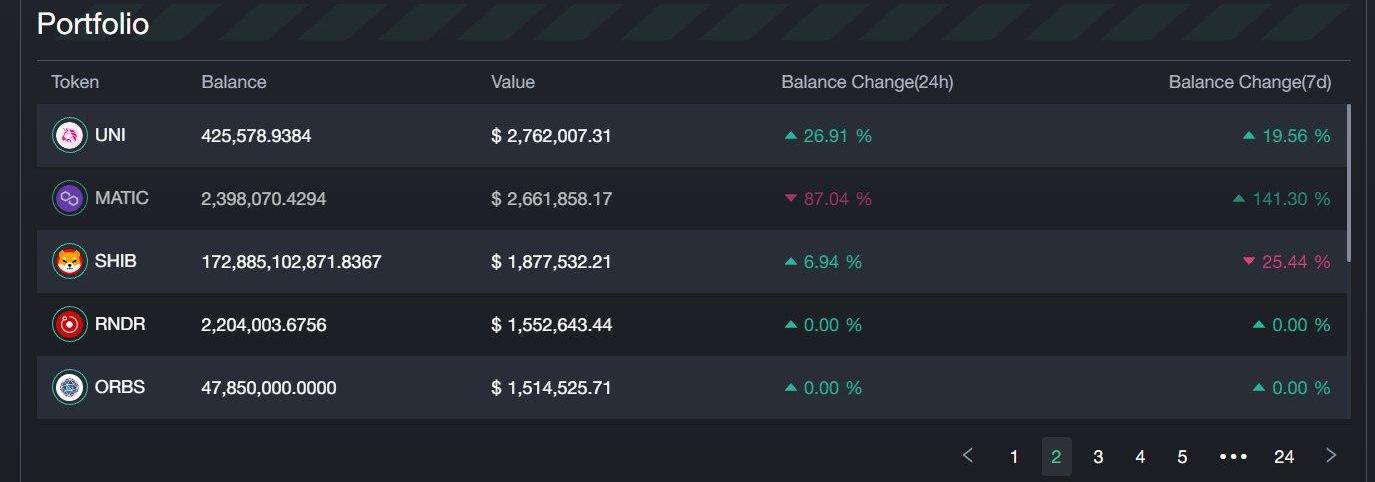Click ORBS value $ 1,514,525.71
The height and width of the screenshot is (482, 1375).
tap(552, 388)
